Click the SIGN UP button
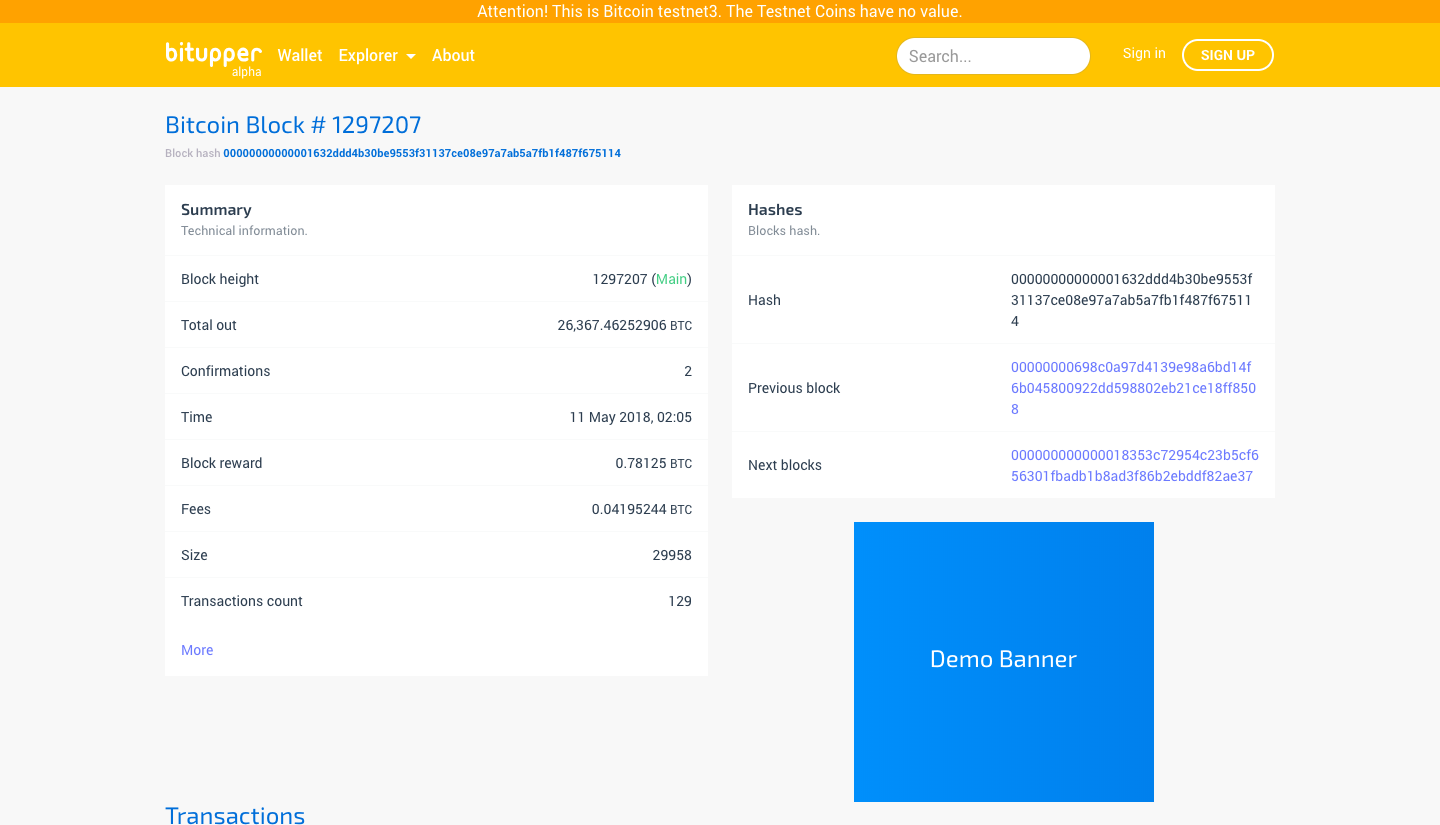The height and width of the screenshot is (825, 1440). point(1228,55)
